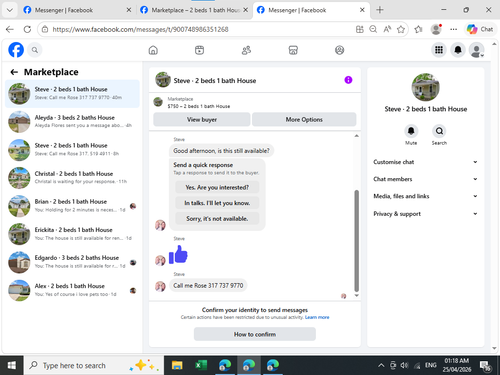Viewport: 500px width, 375px height.
Task: Open browser Settings and more ellipsis
Action: [453, 29]
